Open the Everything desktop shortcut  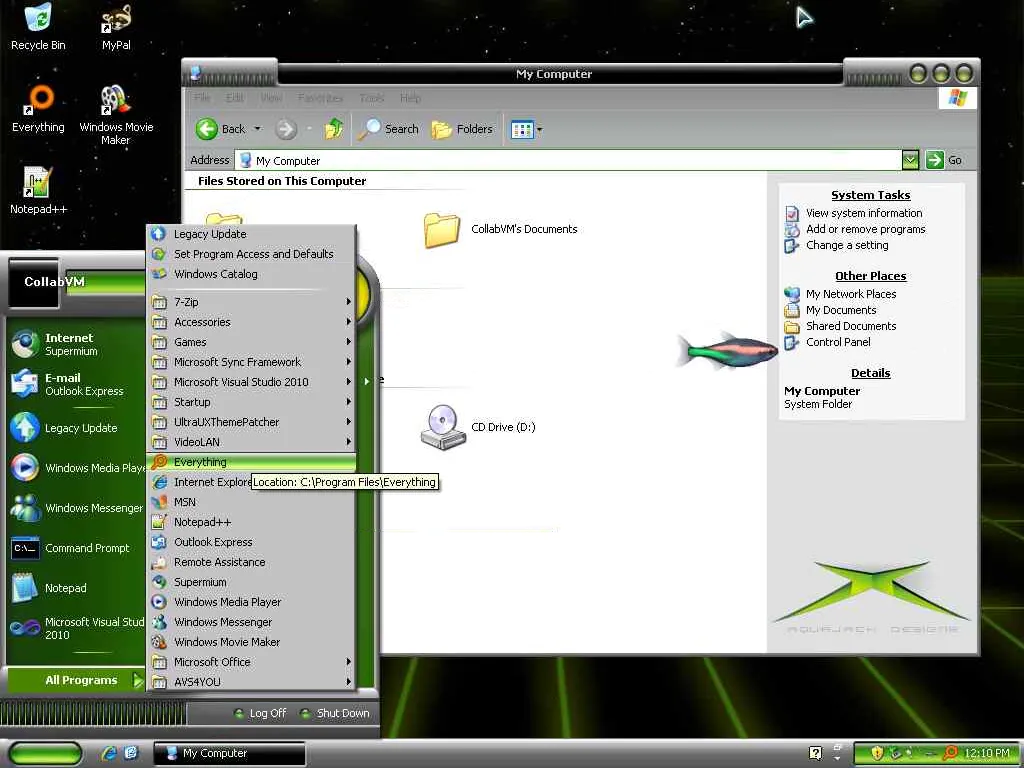[38, 109]
